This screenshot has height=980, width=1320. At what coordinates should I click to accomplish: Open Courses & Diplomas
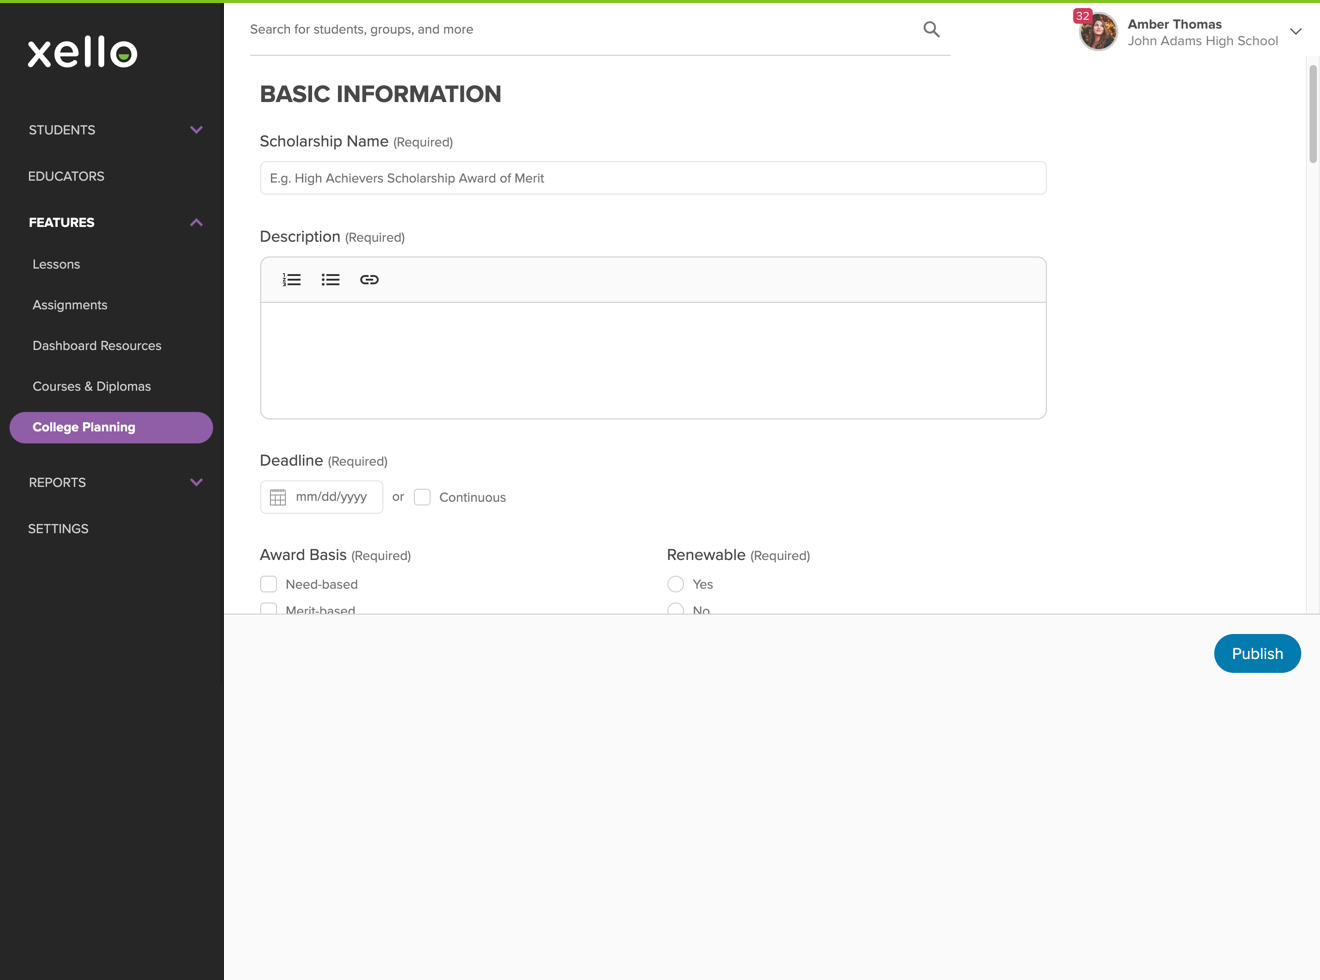[92, 386]
